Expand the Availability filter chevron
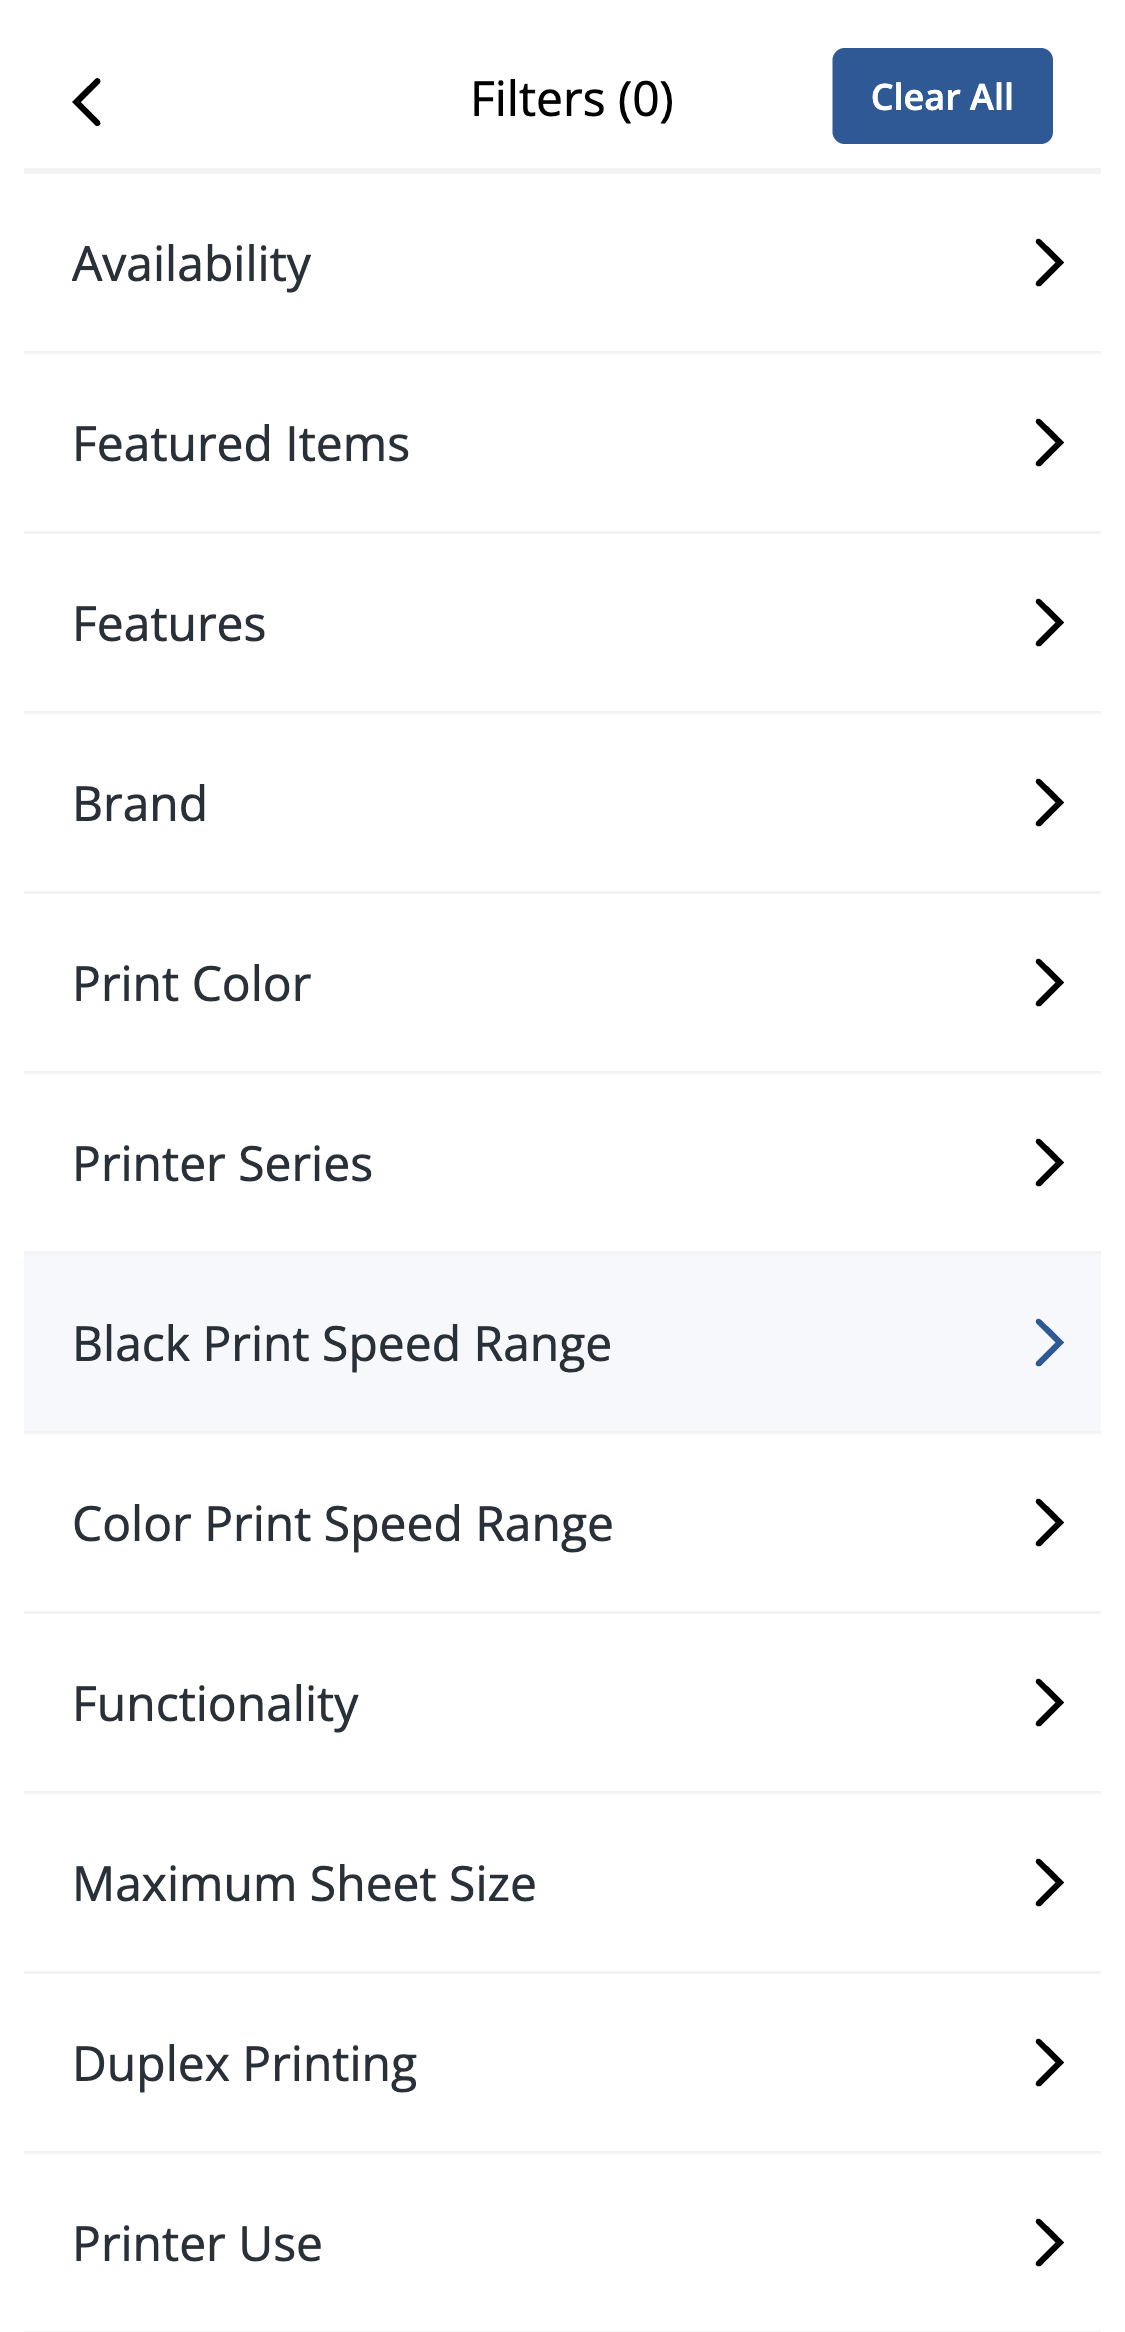The height and width of the screenshot is (2332, 1125). coord(1049,263)
